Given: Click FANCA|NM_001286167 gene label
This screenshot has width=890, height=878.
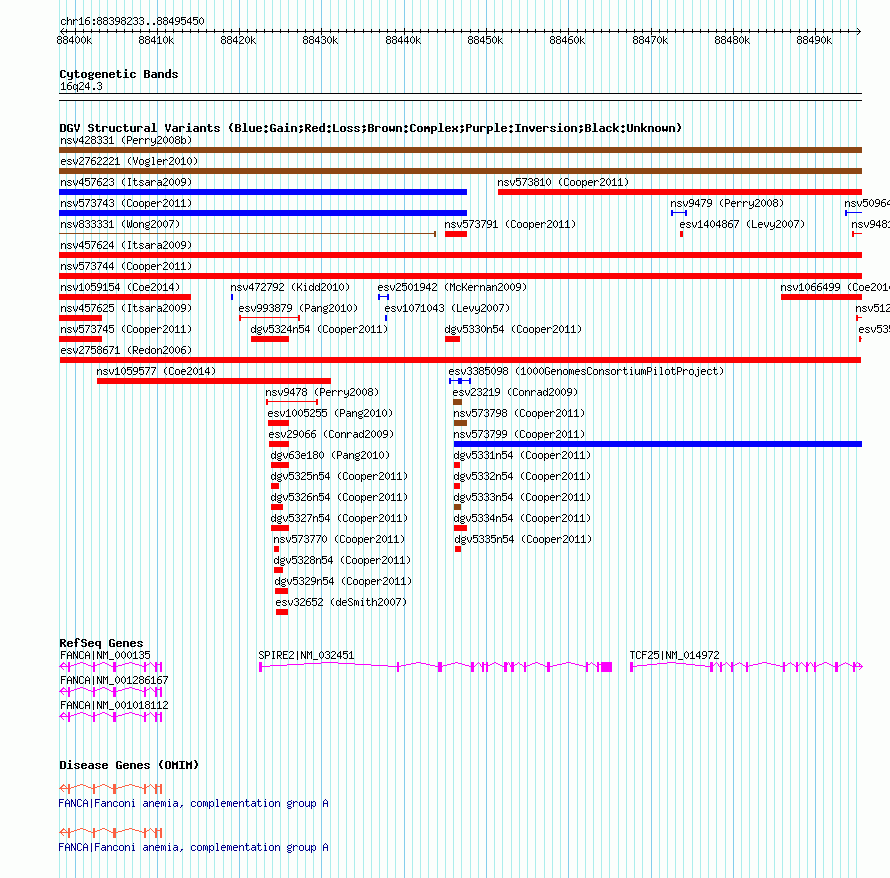Looking at the screenshot, I should point(114,680).
